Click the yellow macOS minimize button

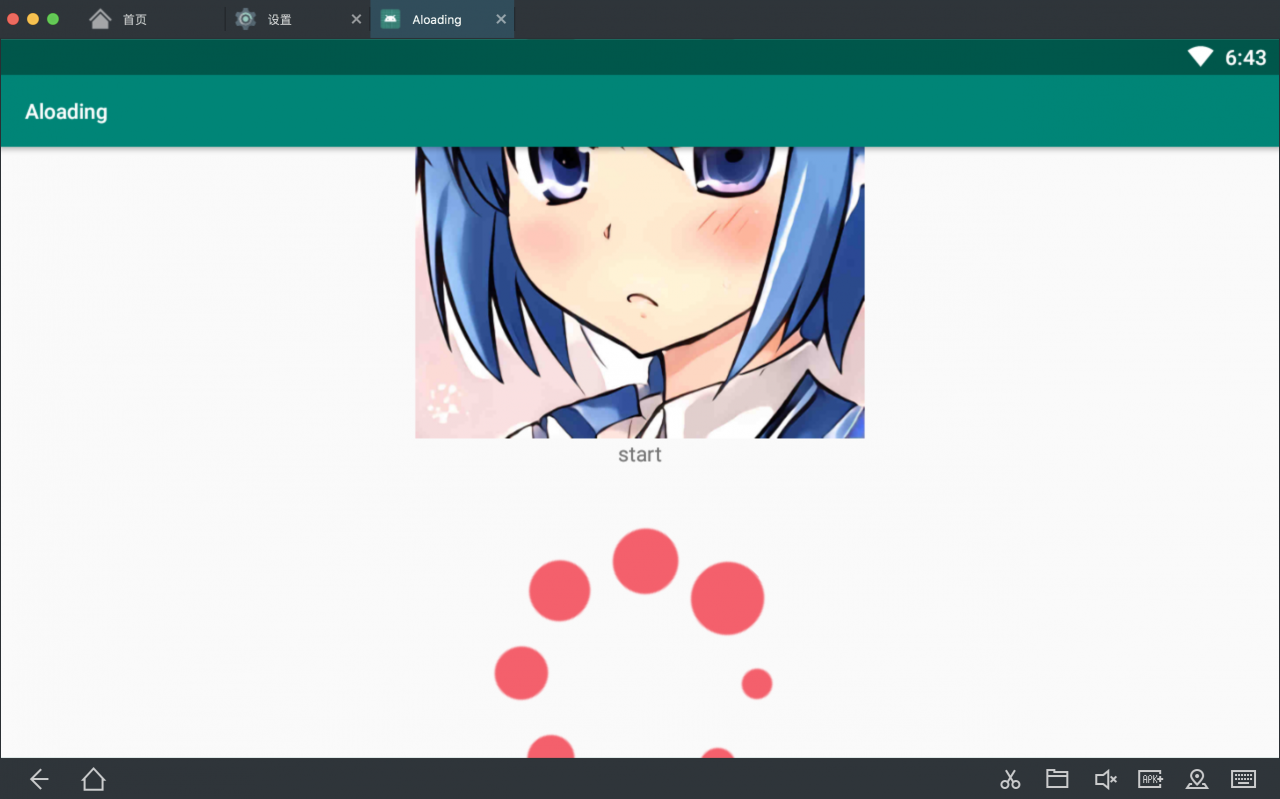click(33, 19)
